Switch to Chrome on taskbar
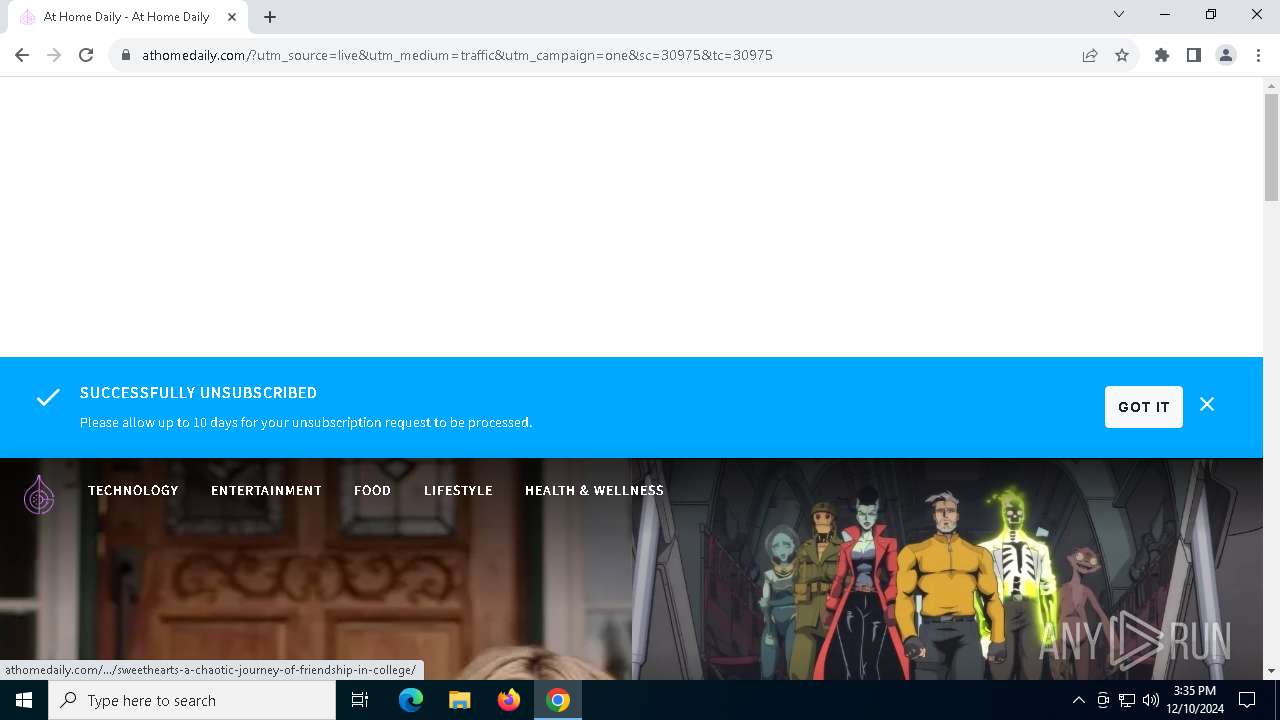 point(558,700)
